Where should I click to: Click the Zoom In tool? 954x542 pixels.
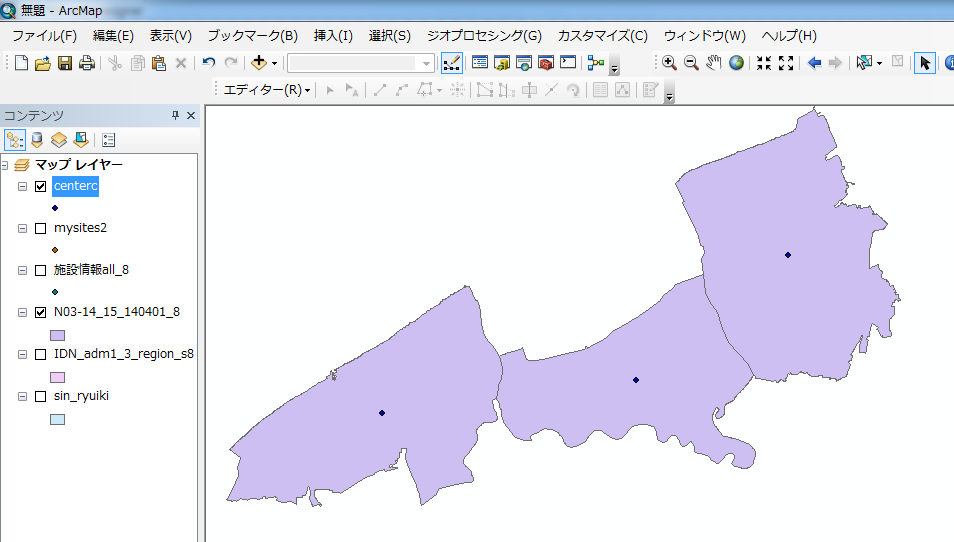(x=669, y=63)
